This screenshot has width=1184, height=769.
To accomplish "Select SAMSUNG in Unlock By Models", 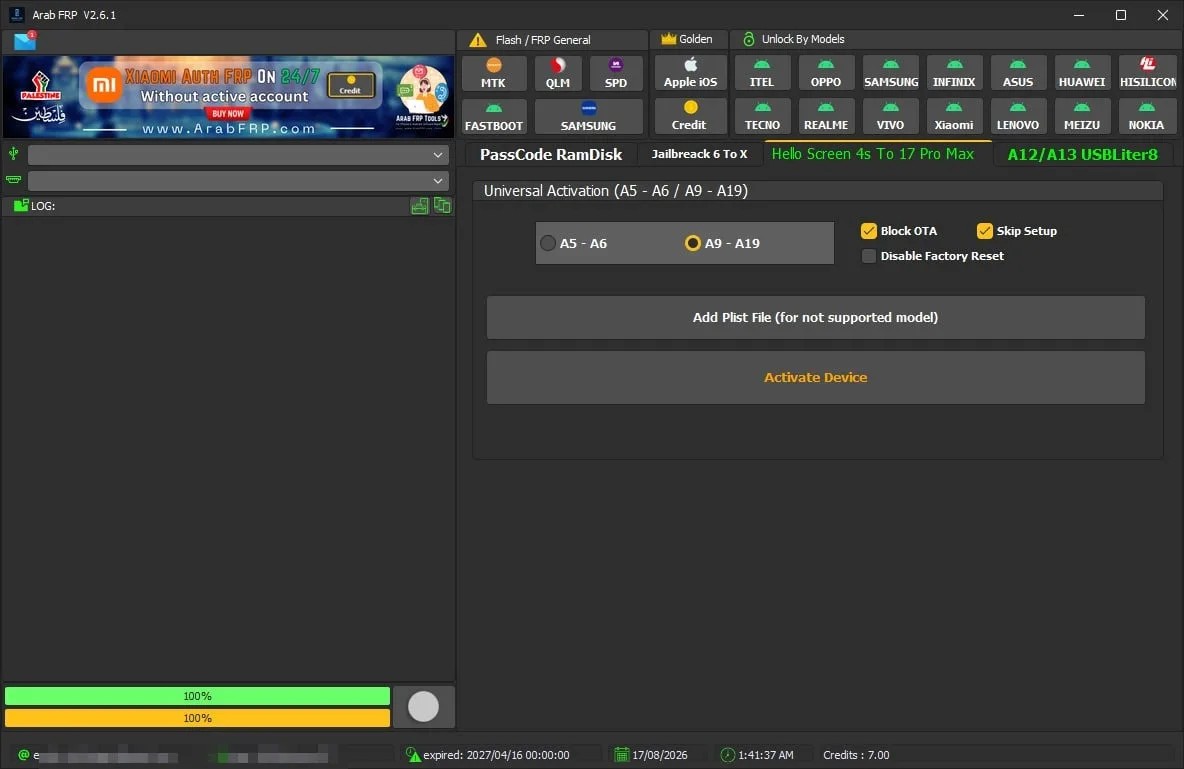I will pyautogui.click(x=891, y=73).
